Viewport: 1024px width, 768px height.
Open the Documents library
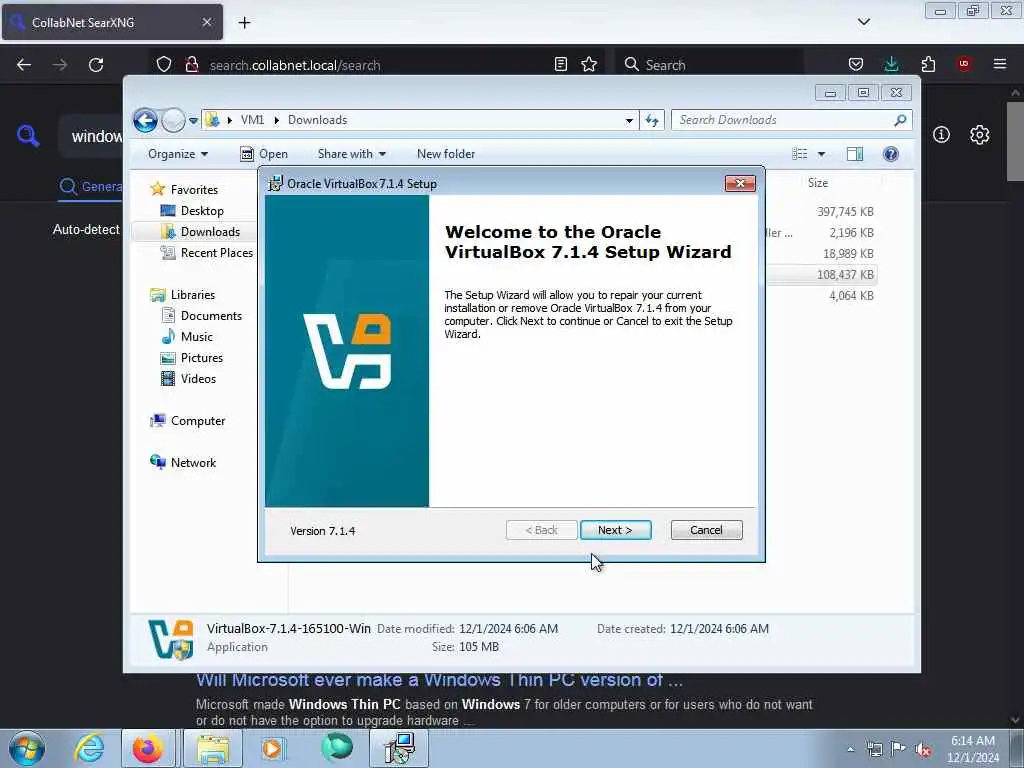point(211,316)
